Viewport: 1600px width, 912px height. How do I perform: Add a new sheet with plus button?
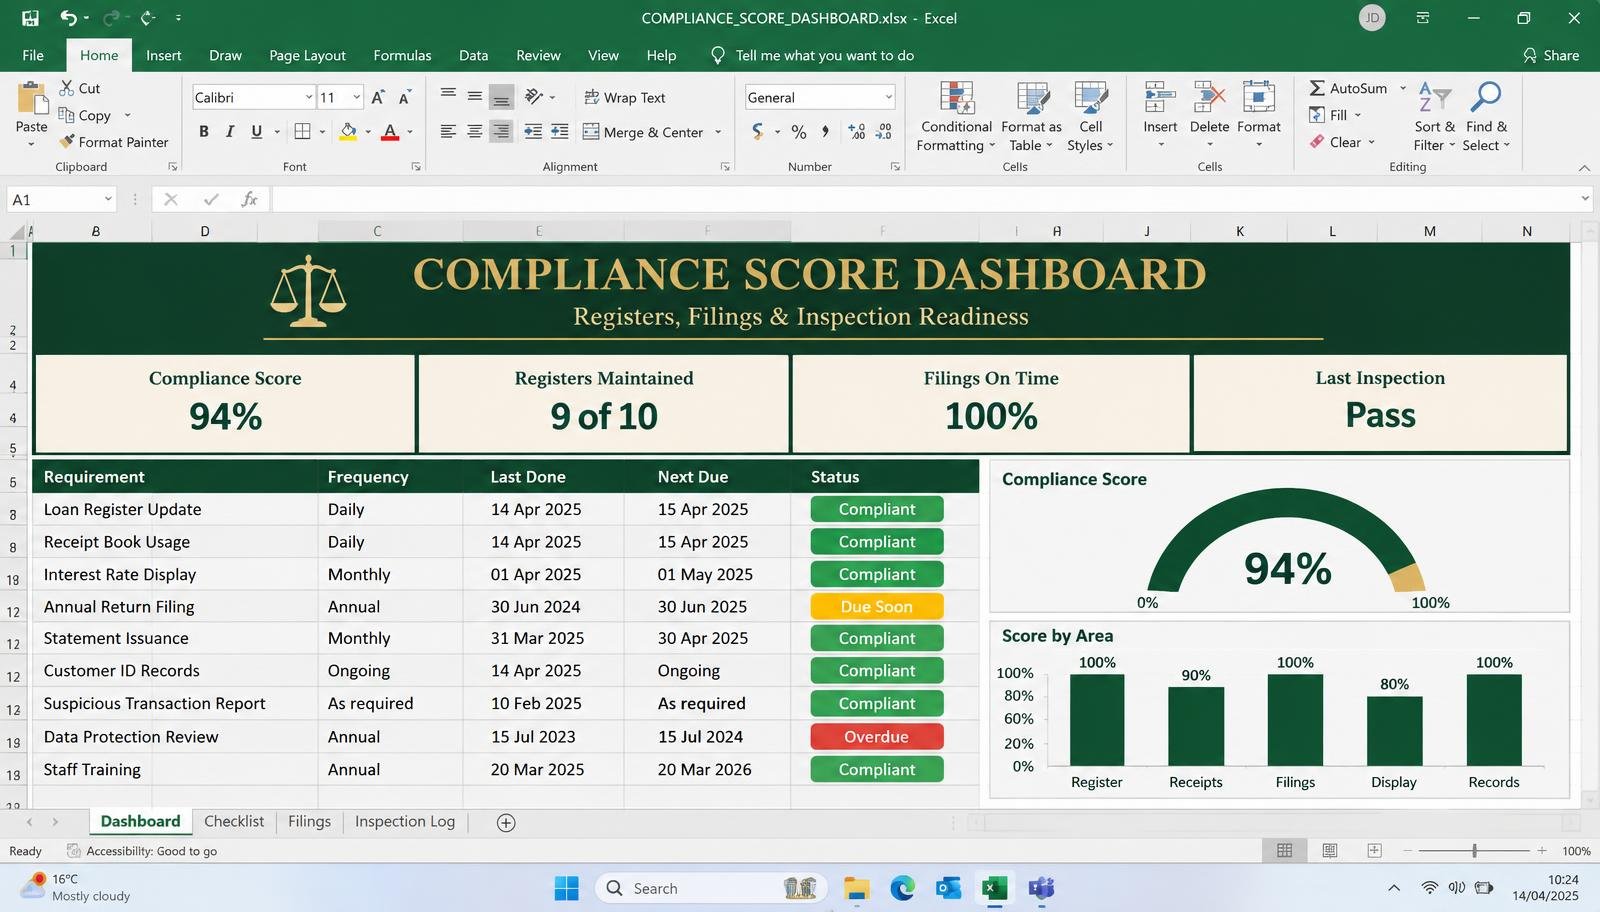[x=506, y=822]
